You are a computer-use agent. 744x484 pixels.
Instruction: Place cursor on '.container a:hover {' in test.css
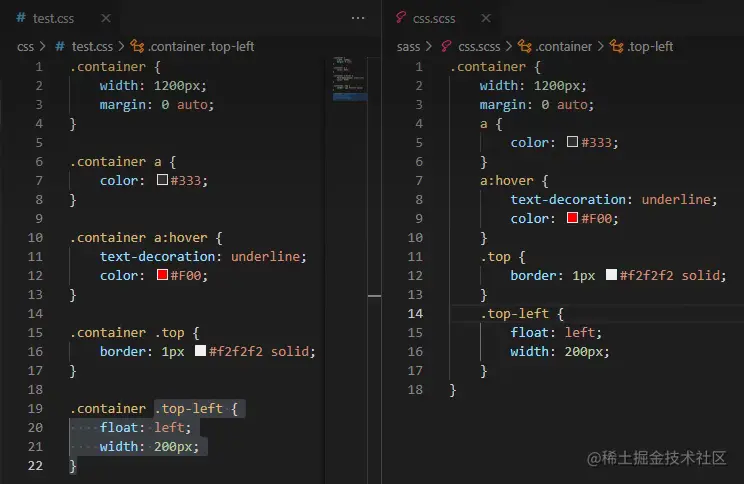click(x=146, y=238)
